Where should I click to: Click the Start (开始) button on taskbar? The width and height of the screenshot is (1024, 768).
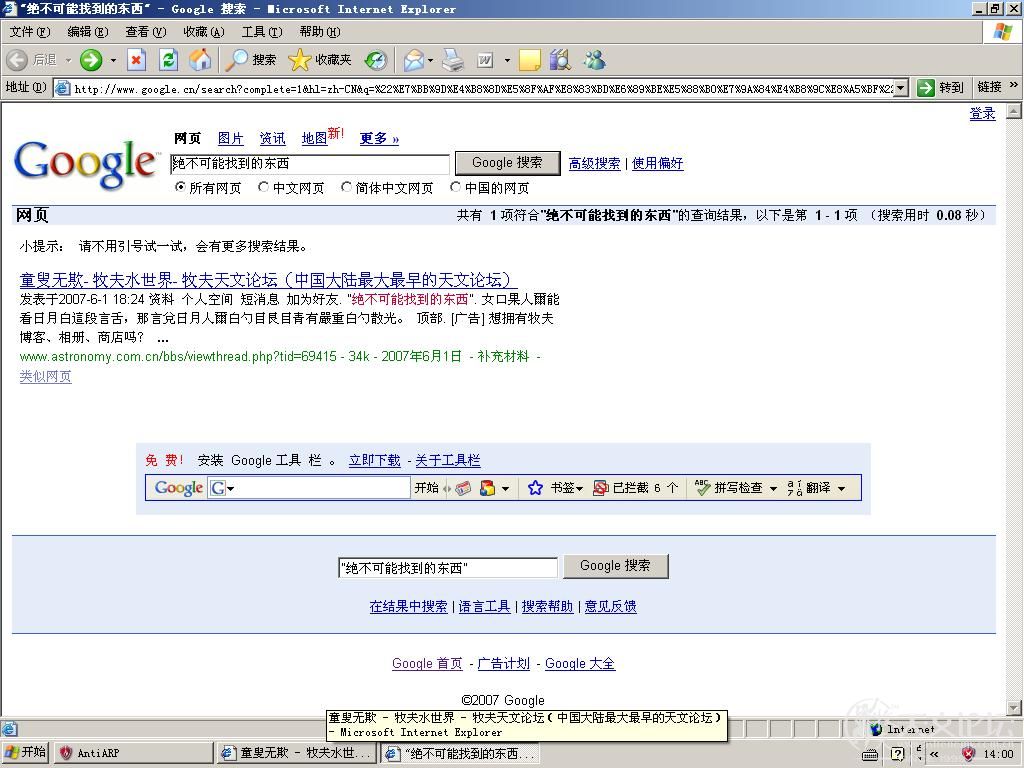pos(26,752)
